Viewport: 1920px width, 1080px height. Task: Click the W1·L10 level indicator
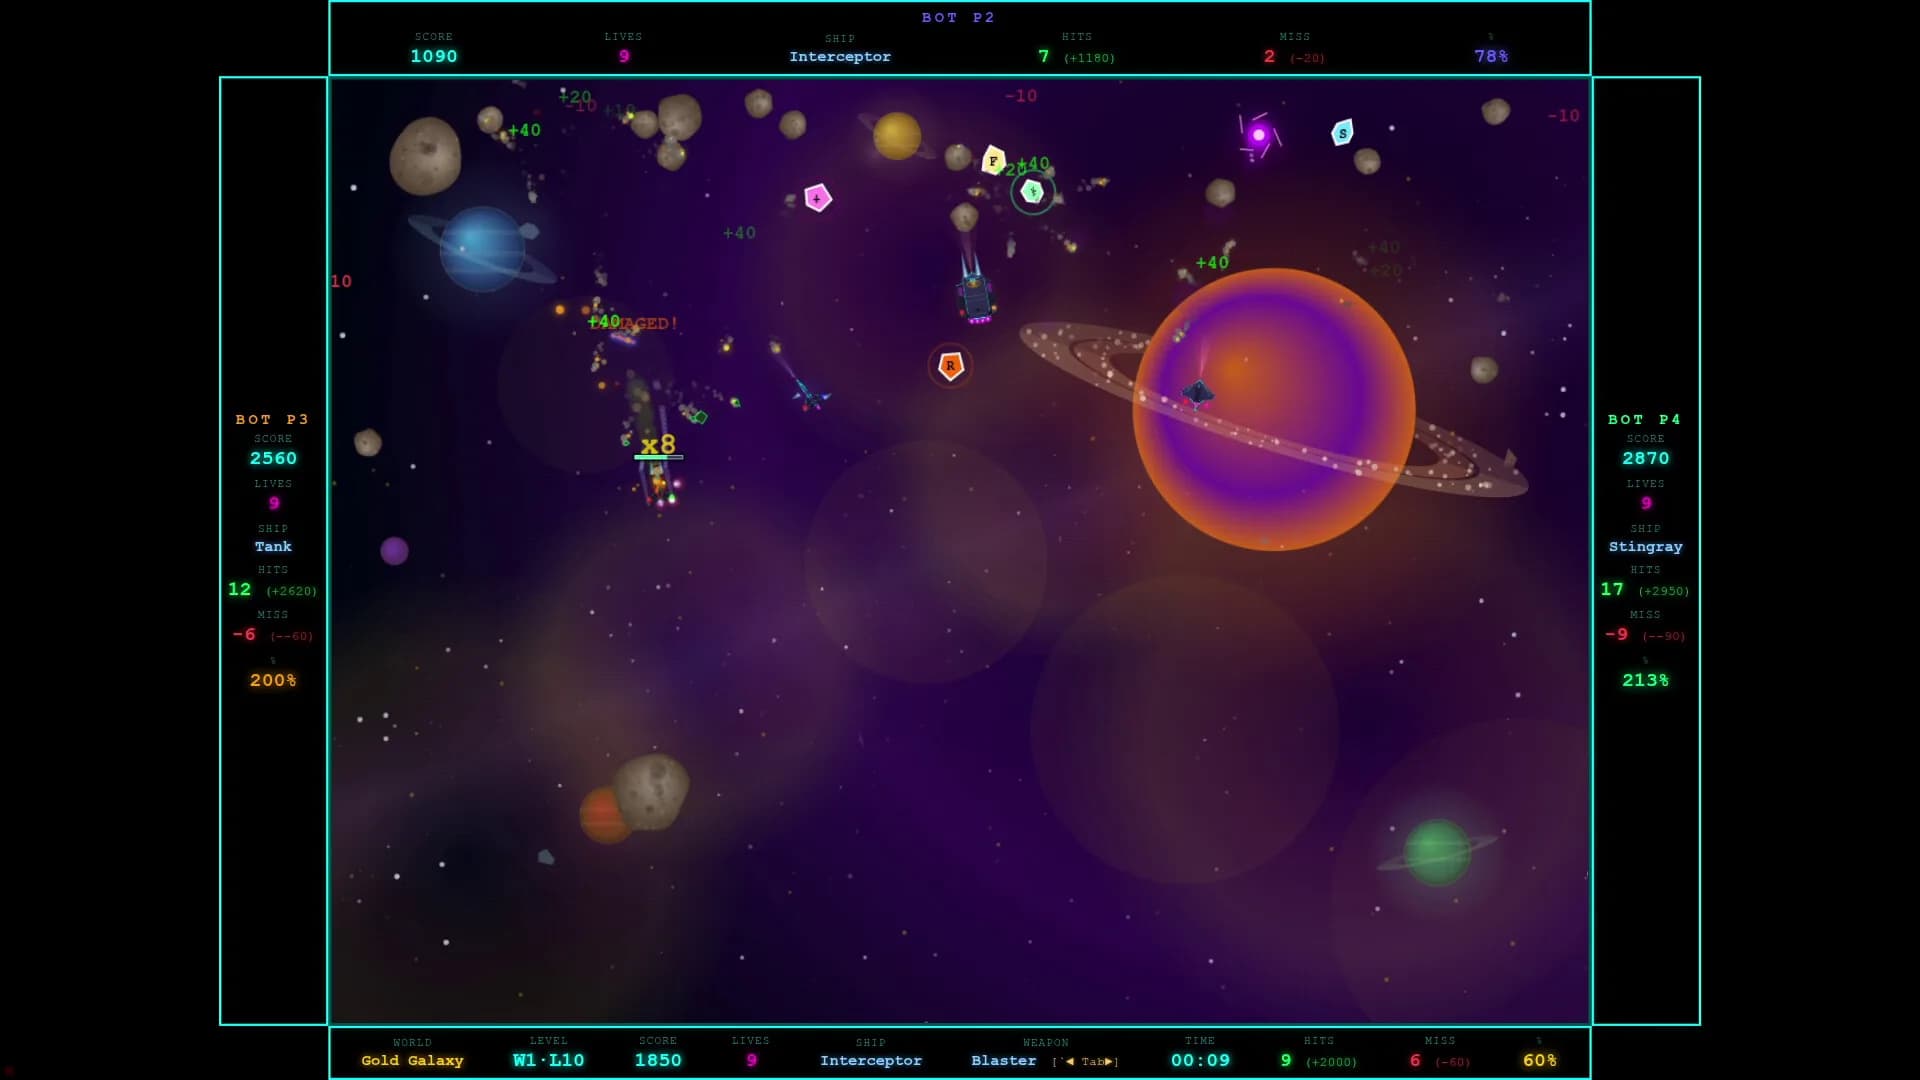click(x=548, y=1060)
